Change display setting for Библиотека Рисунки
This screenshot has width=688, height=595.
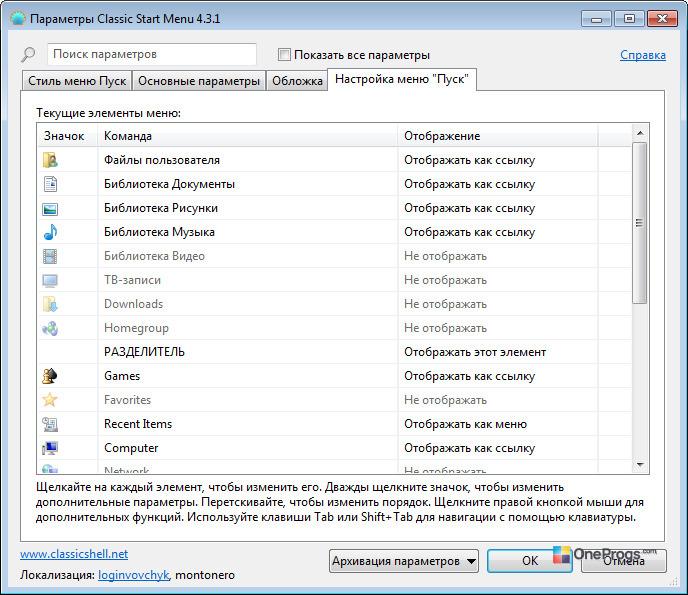click(469, 208)
